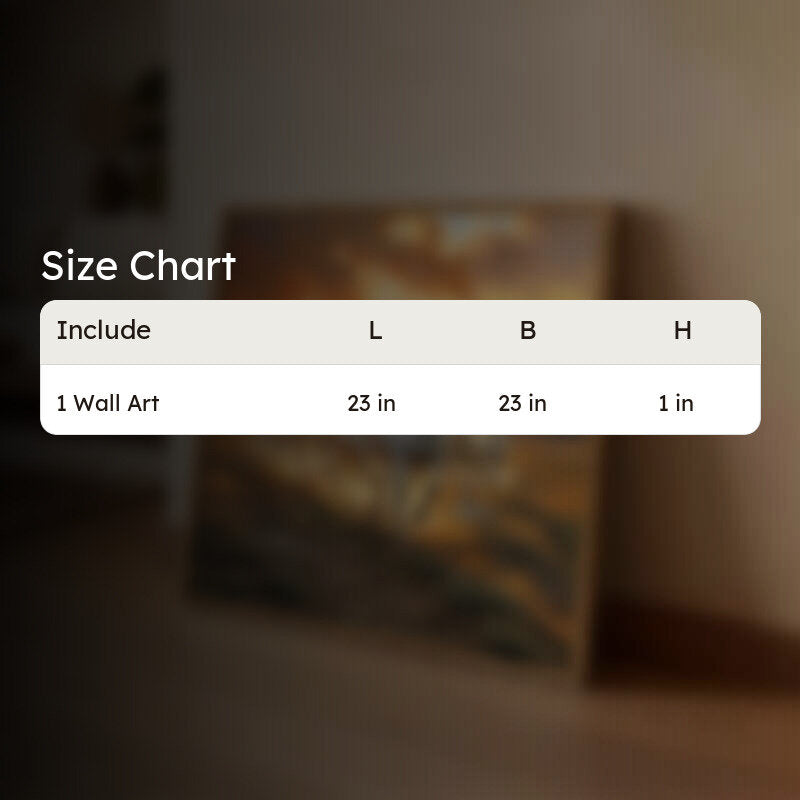Click the Size Chart heading
Image resolution: width=800 pixels, height=800 pixels.
click(x=138, y=266)
